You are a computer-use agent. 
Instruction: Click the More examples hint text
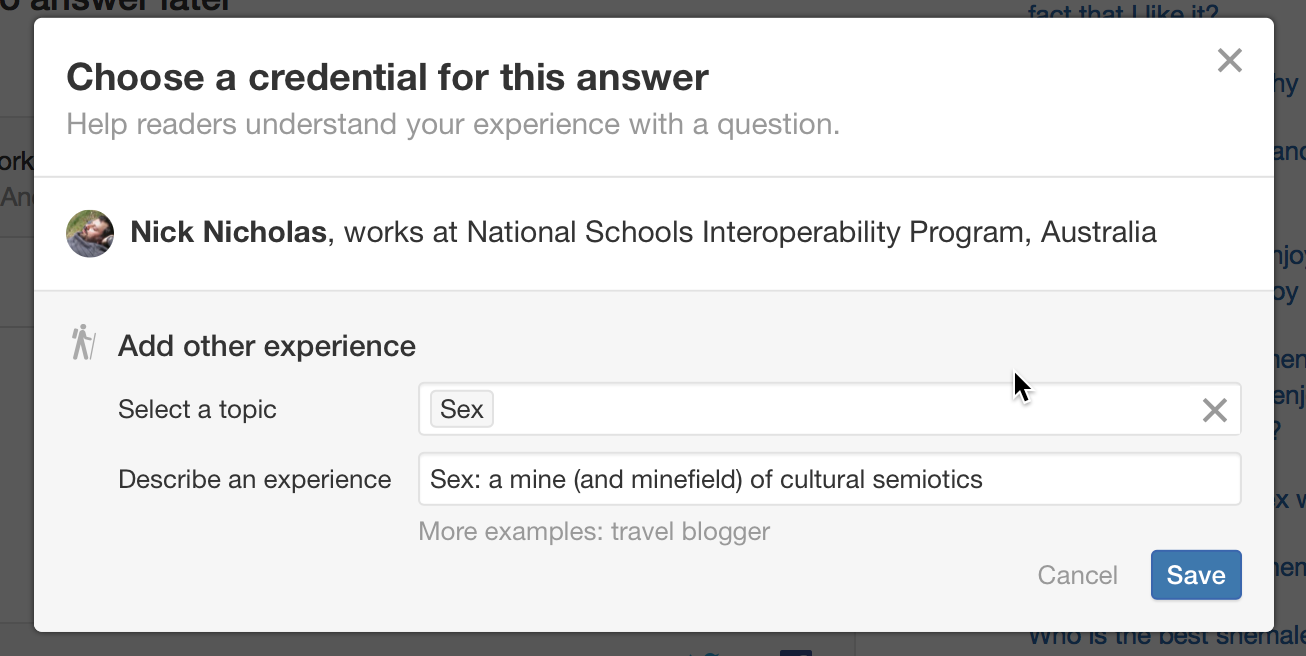coord(594,531)
